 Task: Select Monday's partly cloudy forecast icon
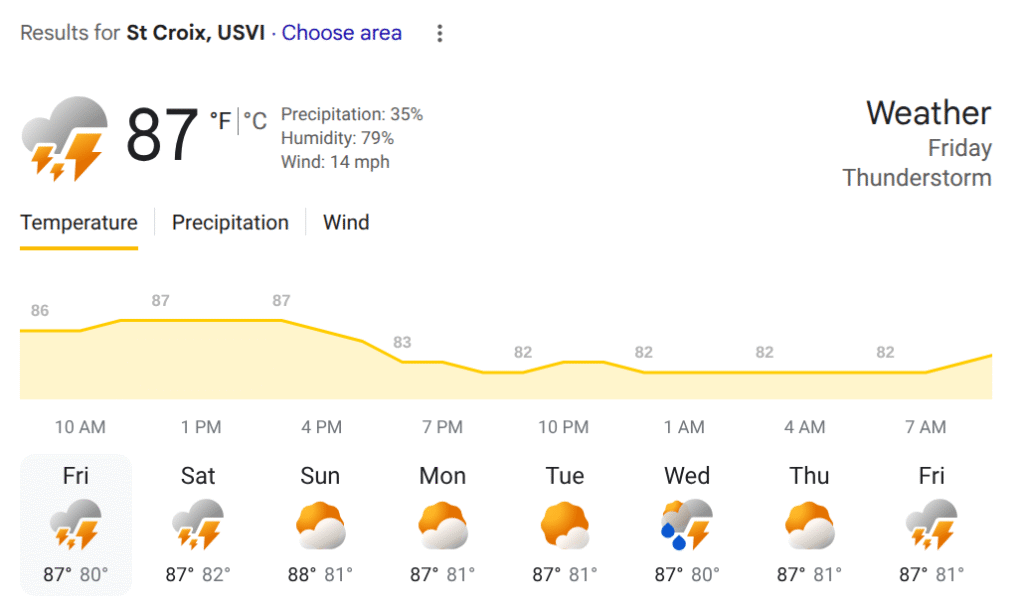coord(443,525)
